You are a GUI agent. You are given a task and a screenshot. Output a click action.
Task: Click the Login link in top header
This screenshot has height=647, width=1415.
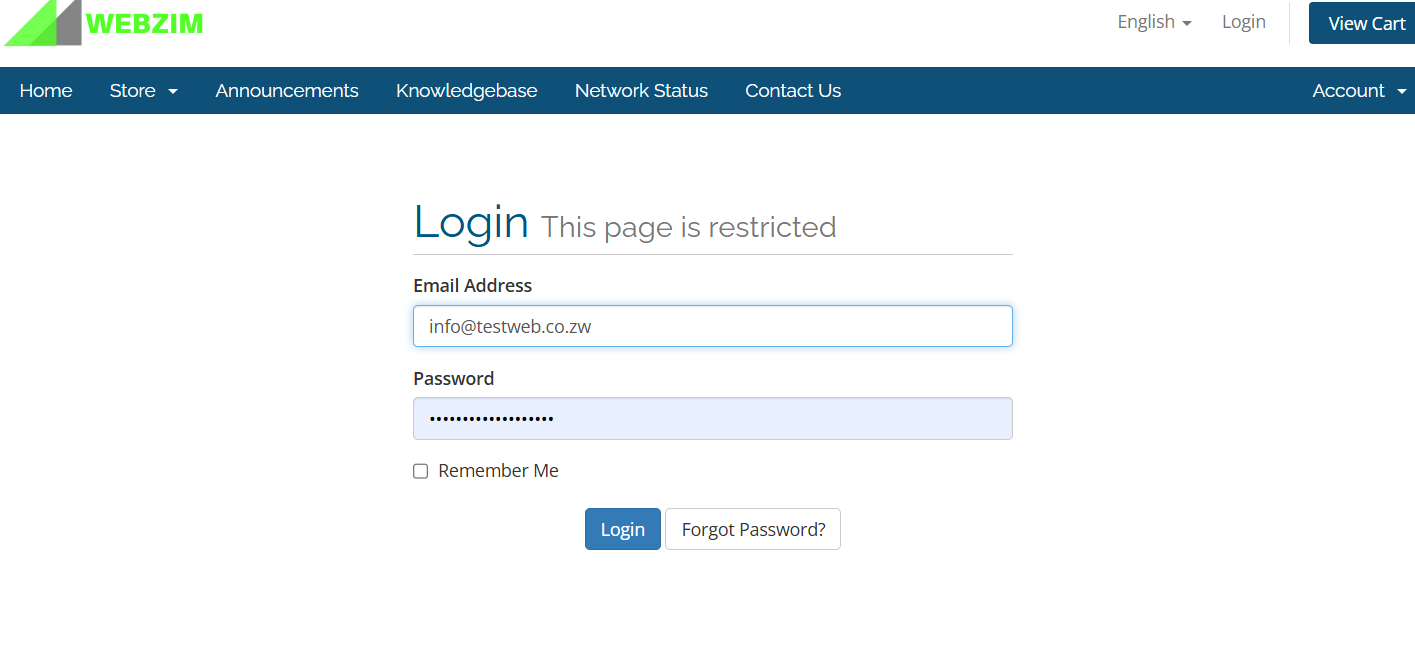pyautogui.click(x=1244, y=22)
